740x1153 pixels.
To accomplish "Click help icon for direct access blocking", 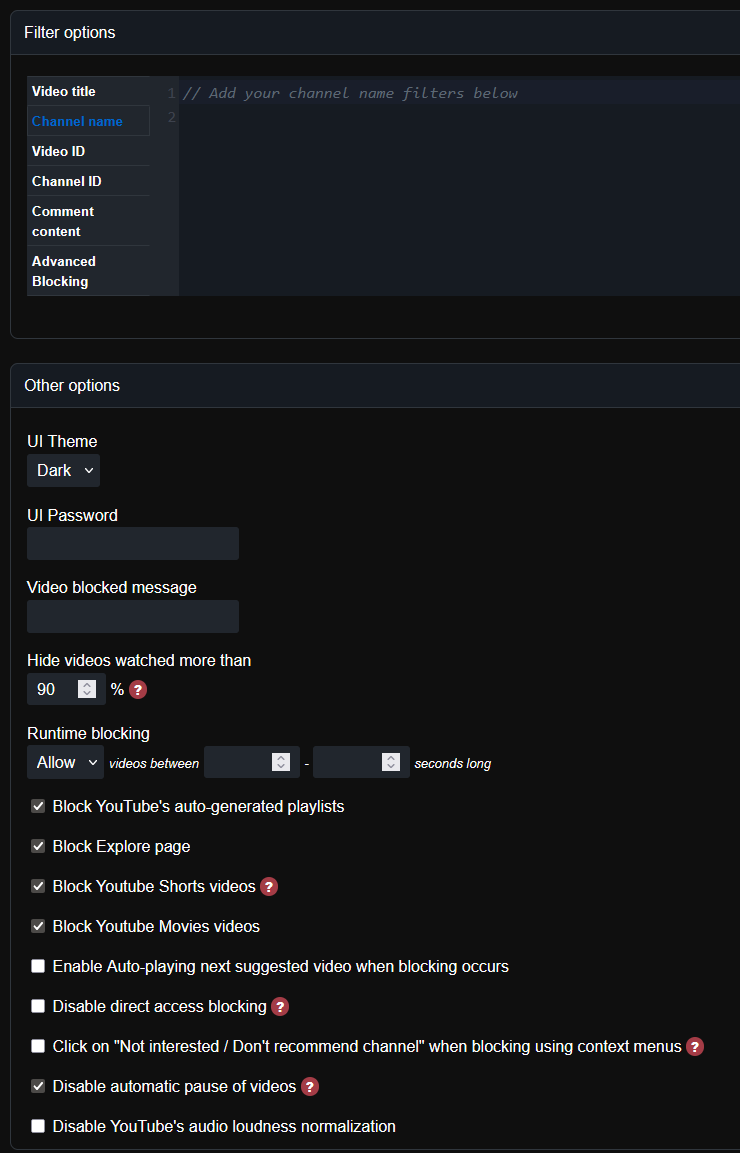I will coord(280,1007).
